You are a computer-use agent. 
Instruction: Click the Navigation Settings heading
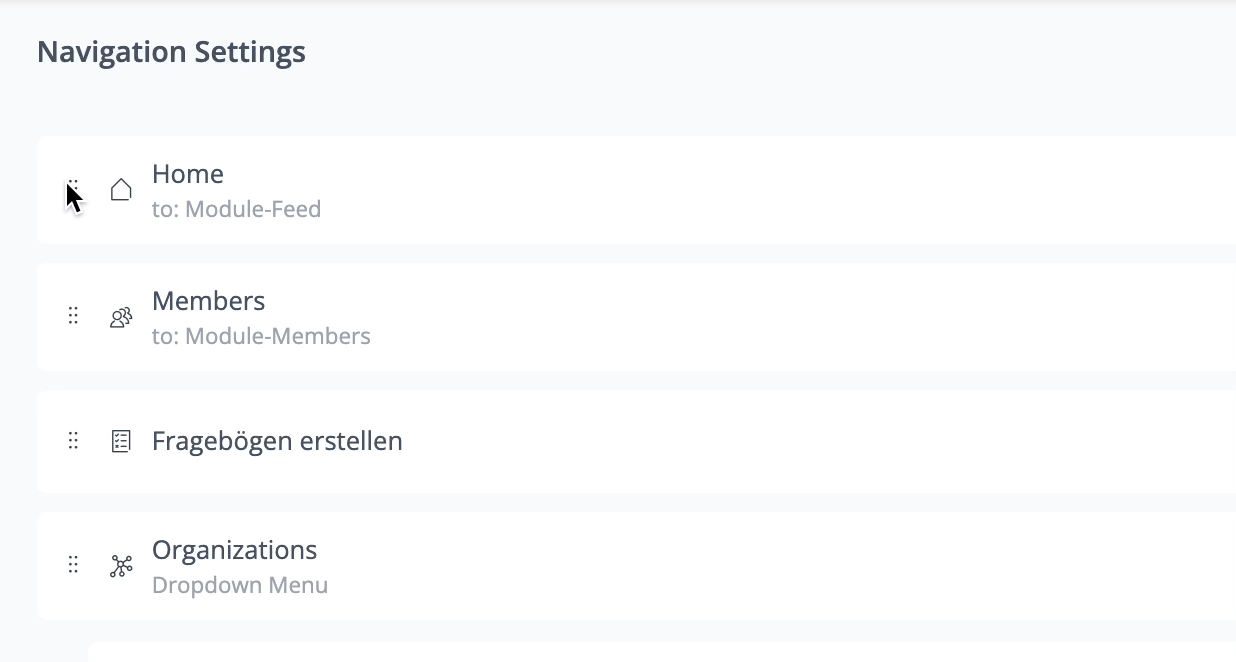[171, 52]
